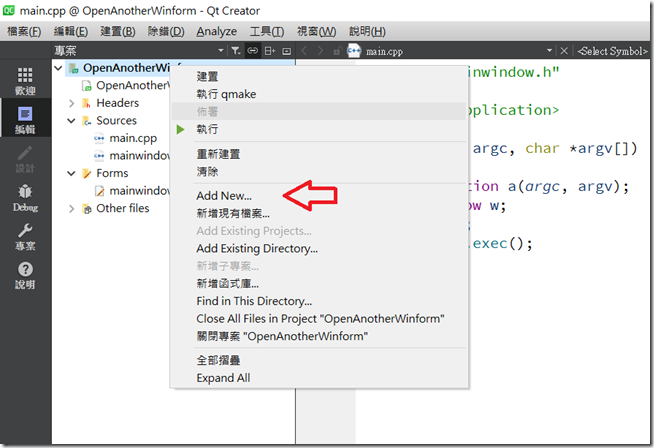Viewport: 654px width, 448px height.
Task: Choose Add Existing Directory... menu entry
Action: (x=319, y=248)
